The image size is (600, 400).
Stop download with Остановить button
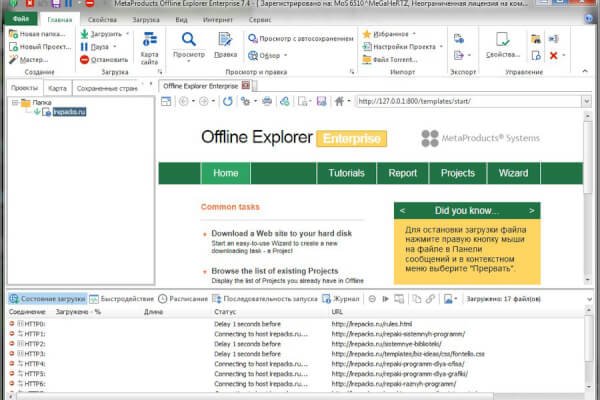point(104,59)
